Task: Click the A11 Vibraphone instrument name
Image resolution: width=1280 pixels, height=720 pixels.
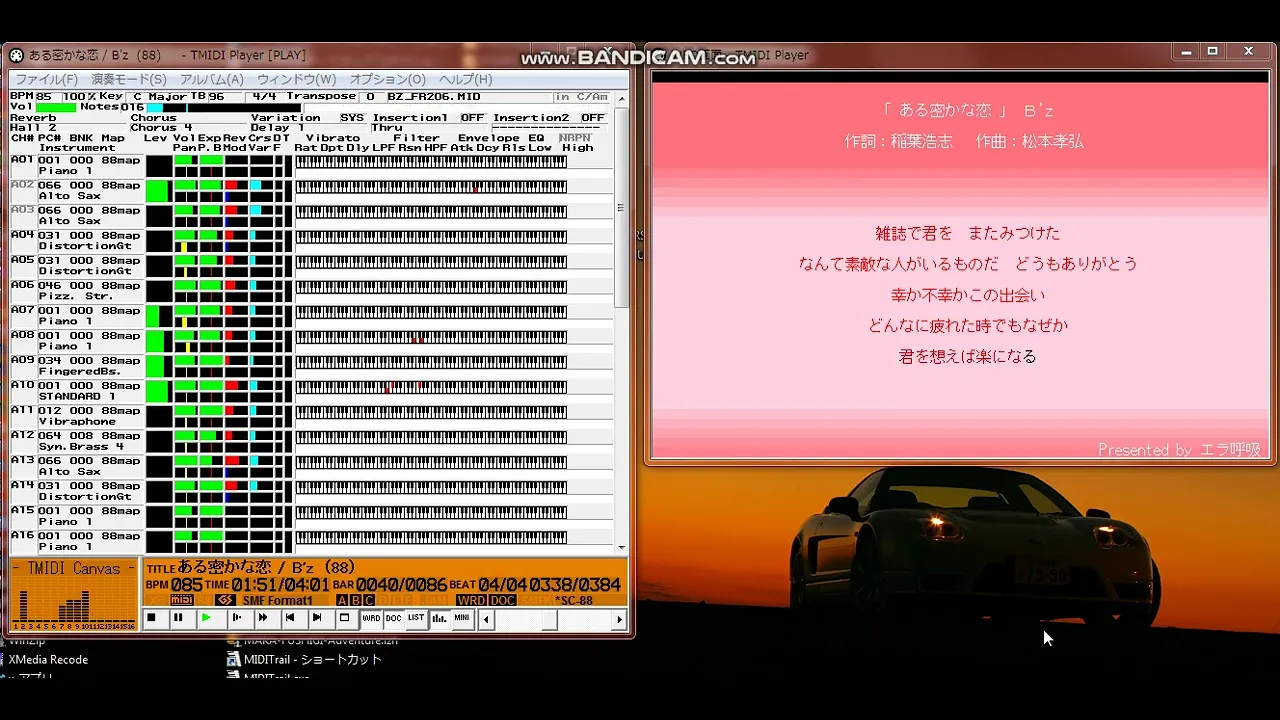Action: pyautogui.click(x=77, y=422)
